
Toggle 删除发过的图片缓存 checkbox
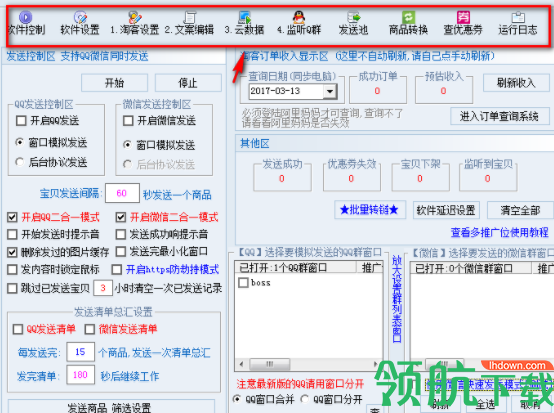click(12, 252)
